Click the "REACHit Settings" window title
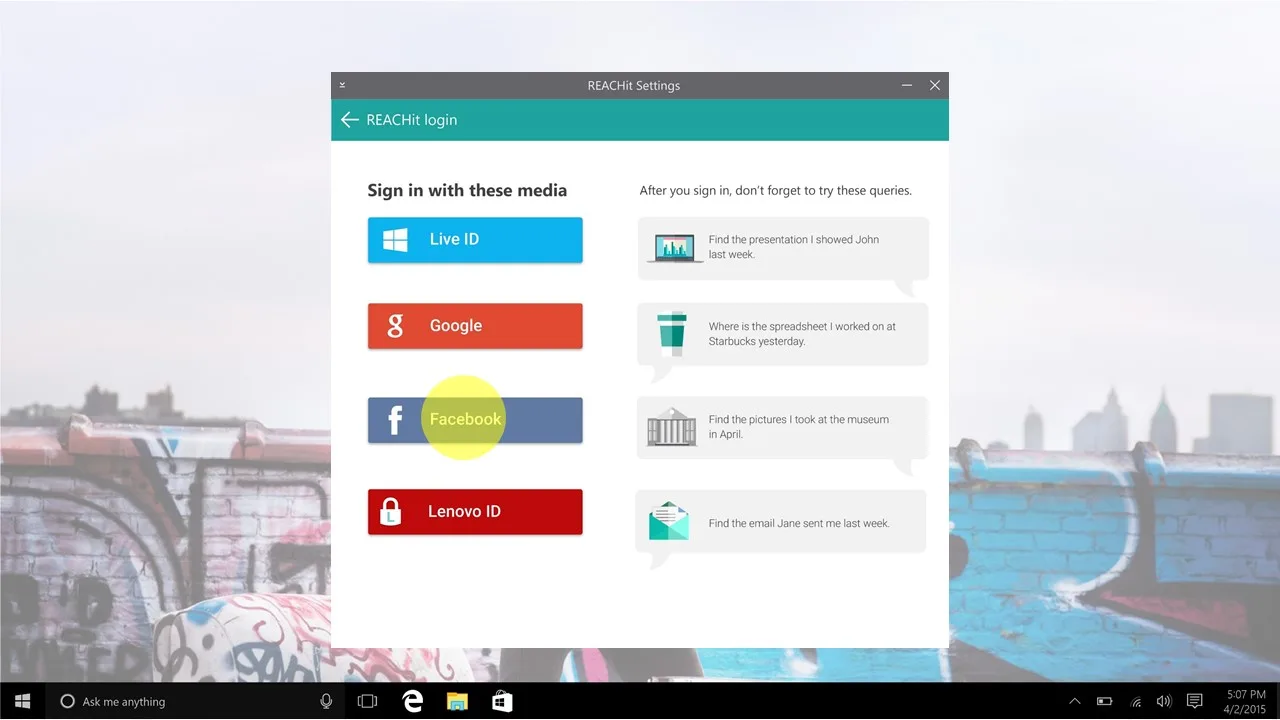Screen dimensions: 1280x720 point(634,86)
